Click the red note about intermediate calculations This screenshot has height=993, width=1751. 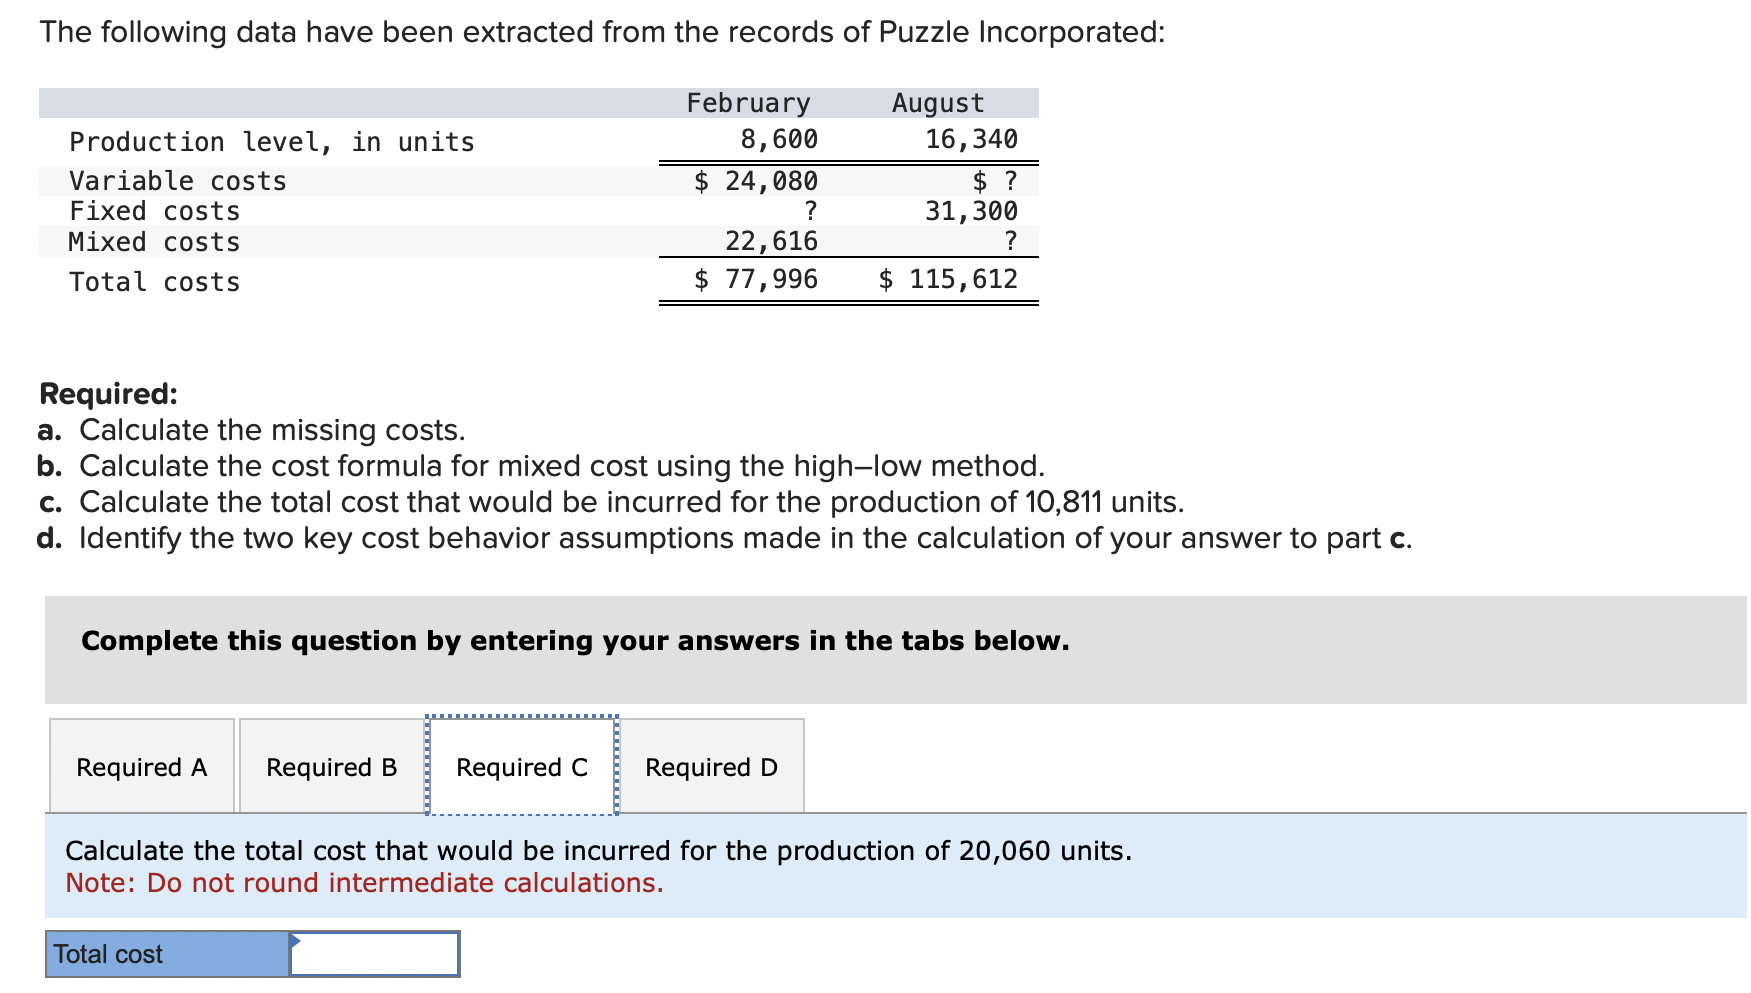tap(364, 883)
